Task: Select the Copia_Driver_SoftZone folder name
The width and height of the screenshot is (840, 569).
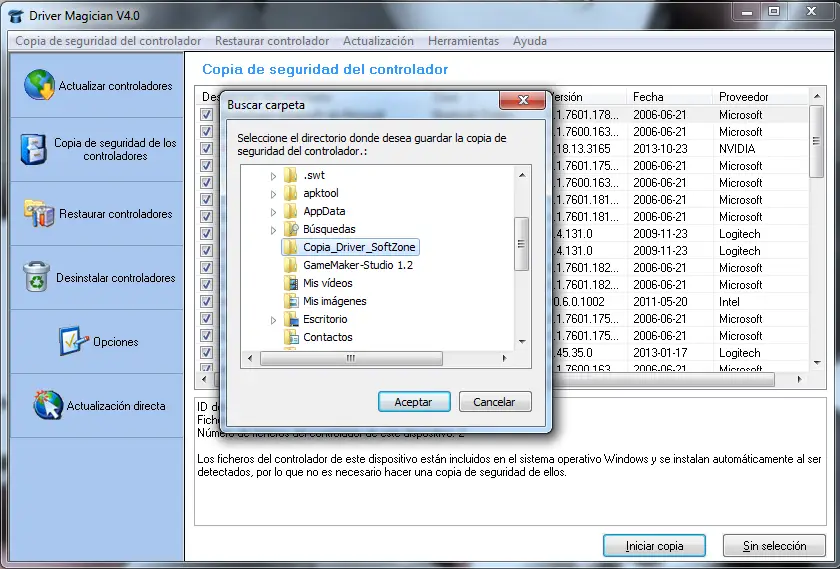Action: 359,247
